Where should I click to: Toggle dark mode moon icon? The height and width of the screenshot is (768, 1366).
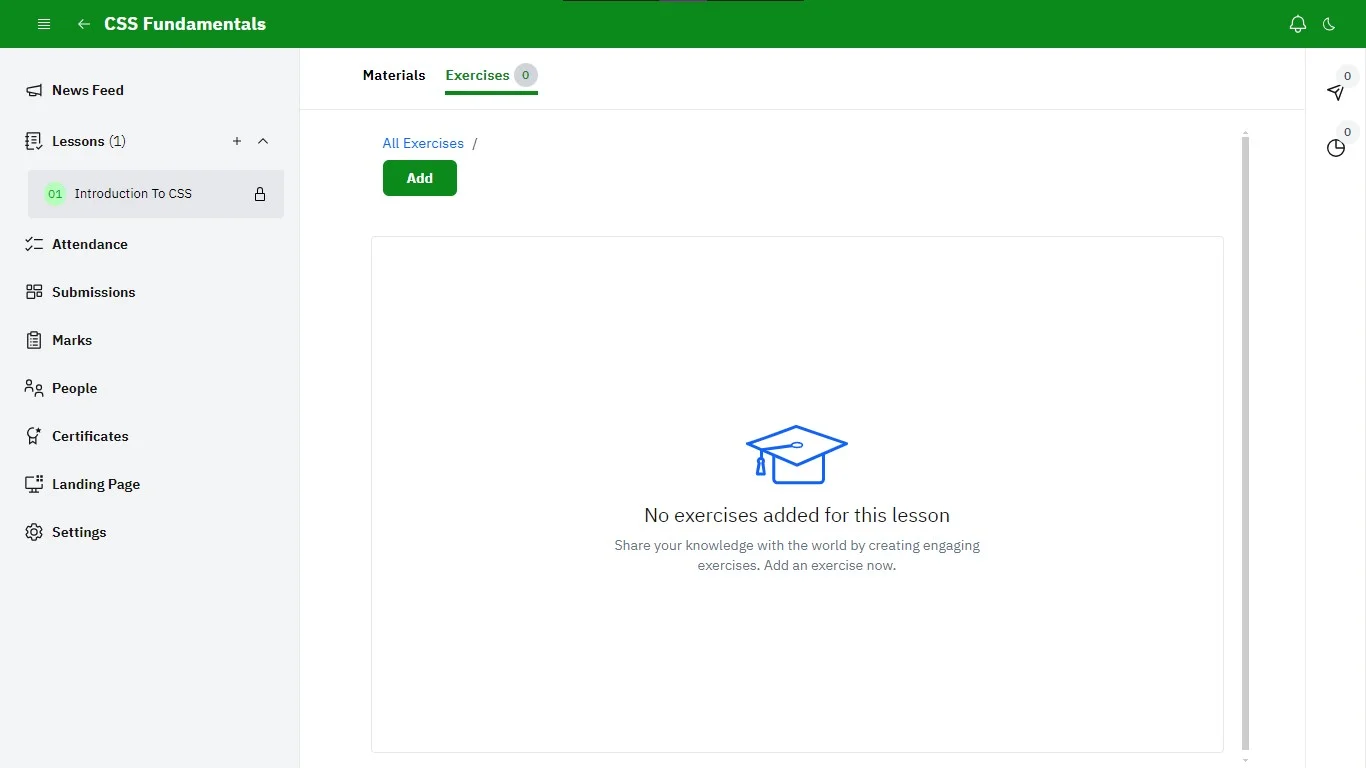1329,24
